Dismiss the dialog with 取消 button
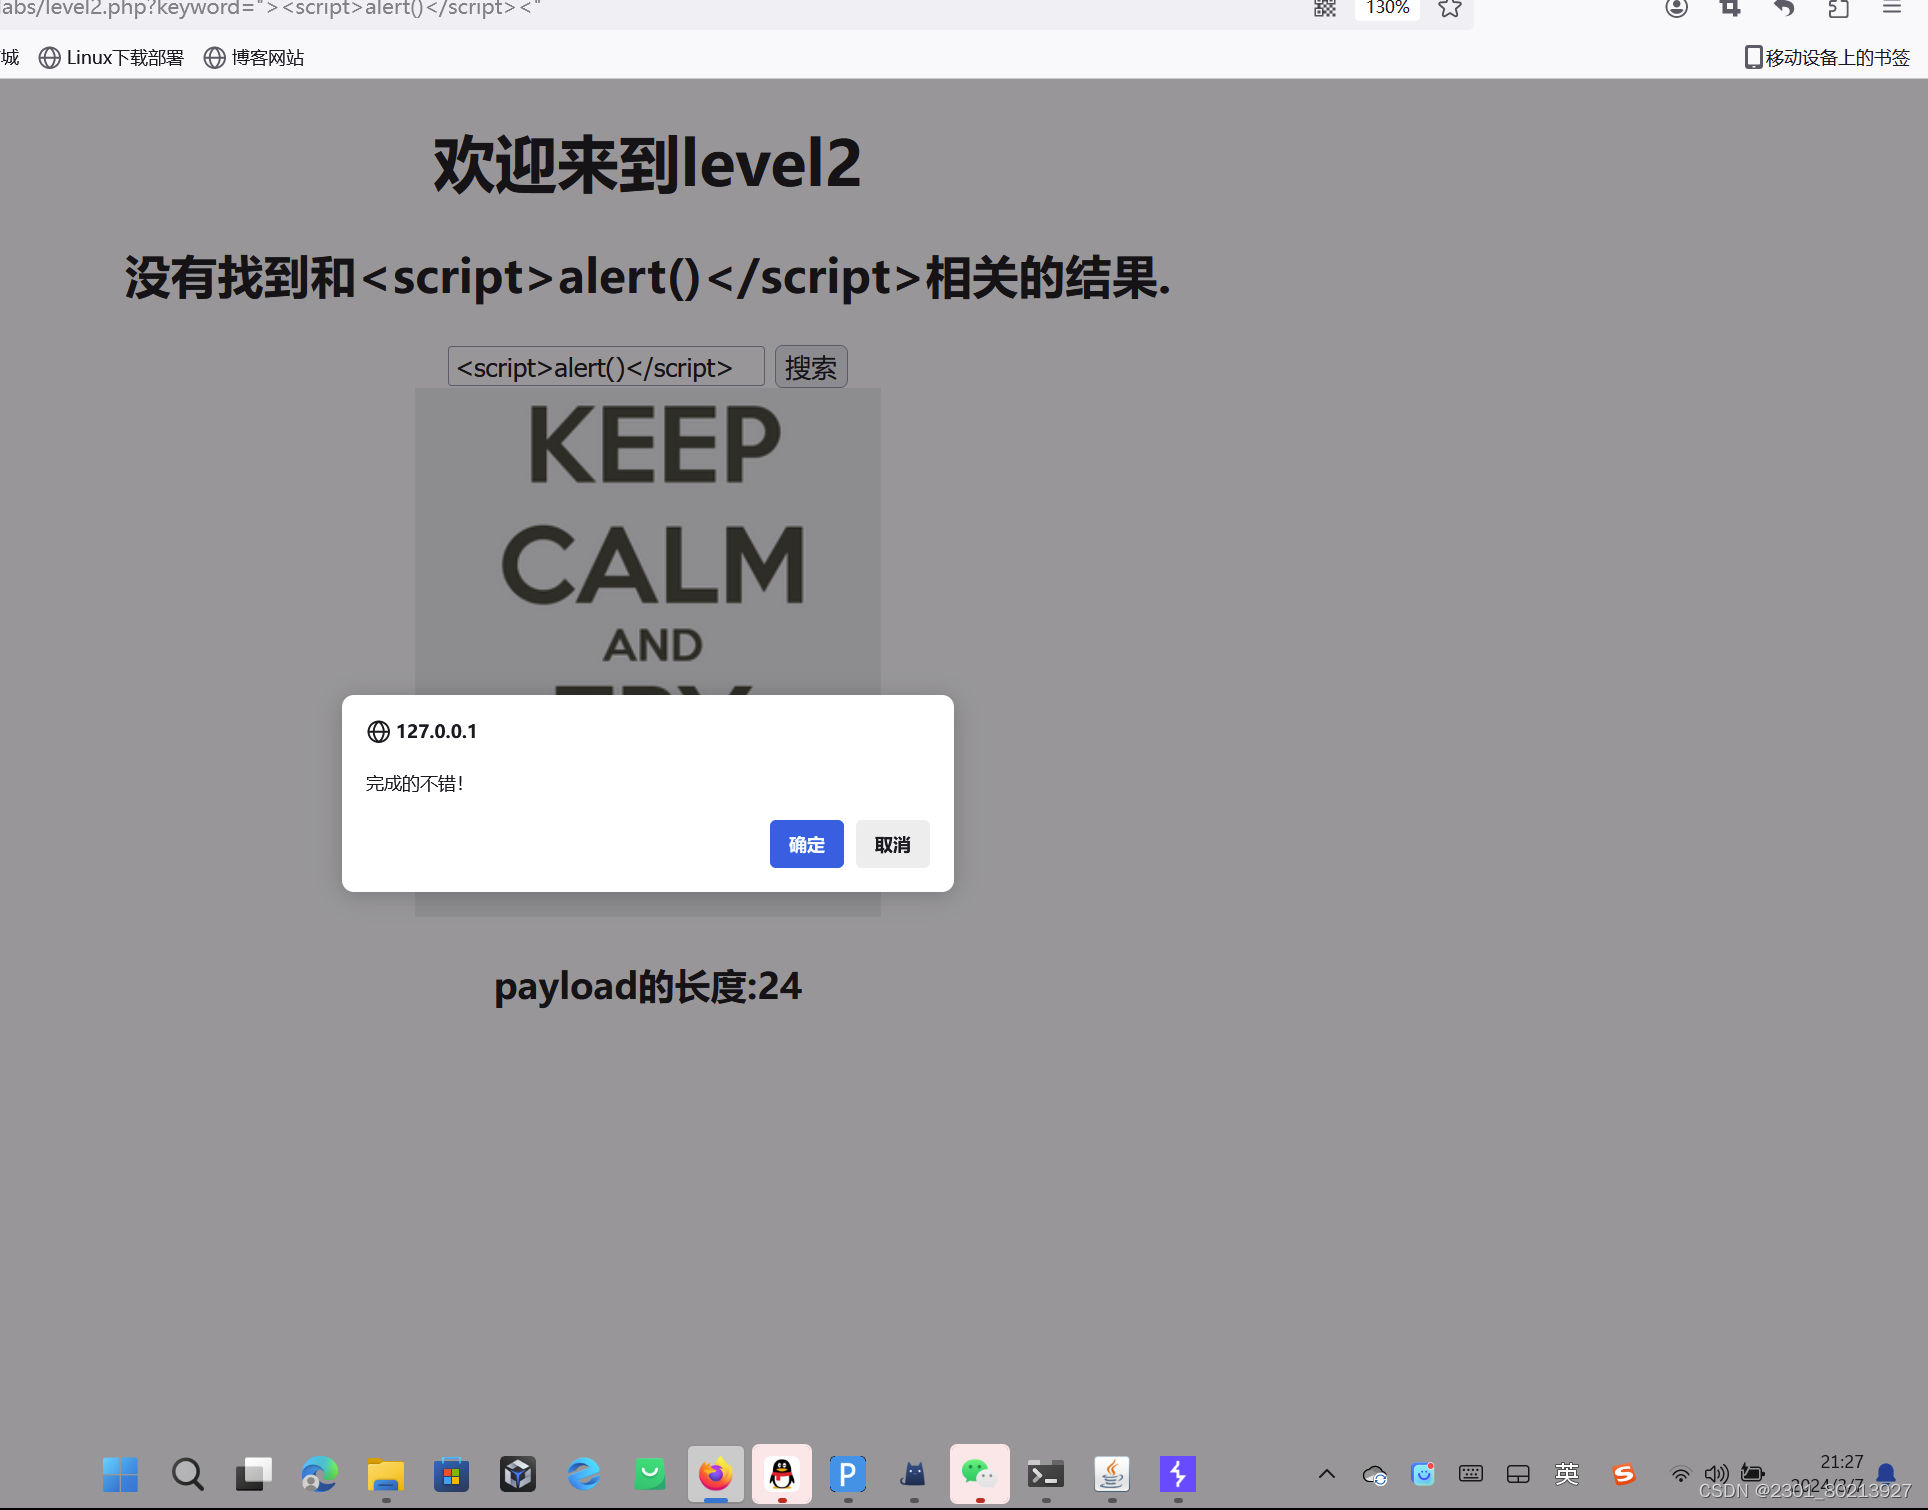This screenshot has height=1510, width=1928. coord(892,844)
